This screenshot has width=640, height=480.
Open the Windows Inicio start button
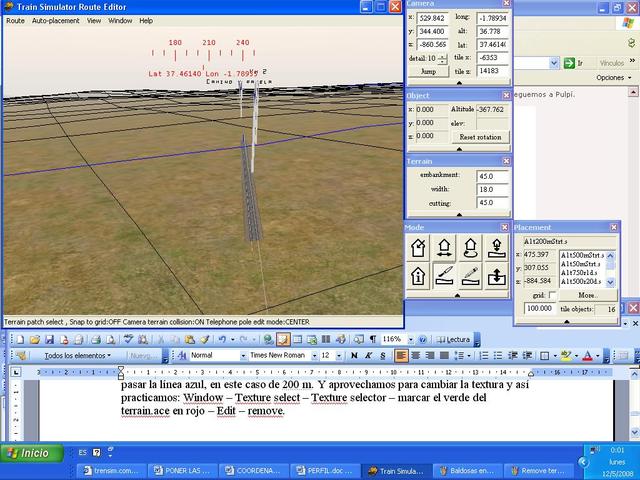coord(28,453)
